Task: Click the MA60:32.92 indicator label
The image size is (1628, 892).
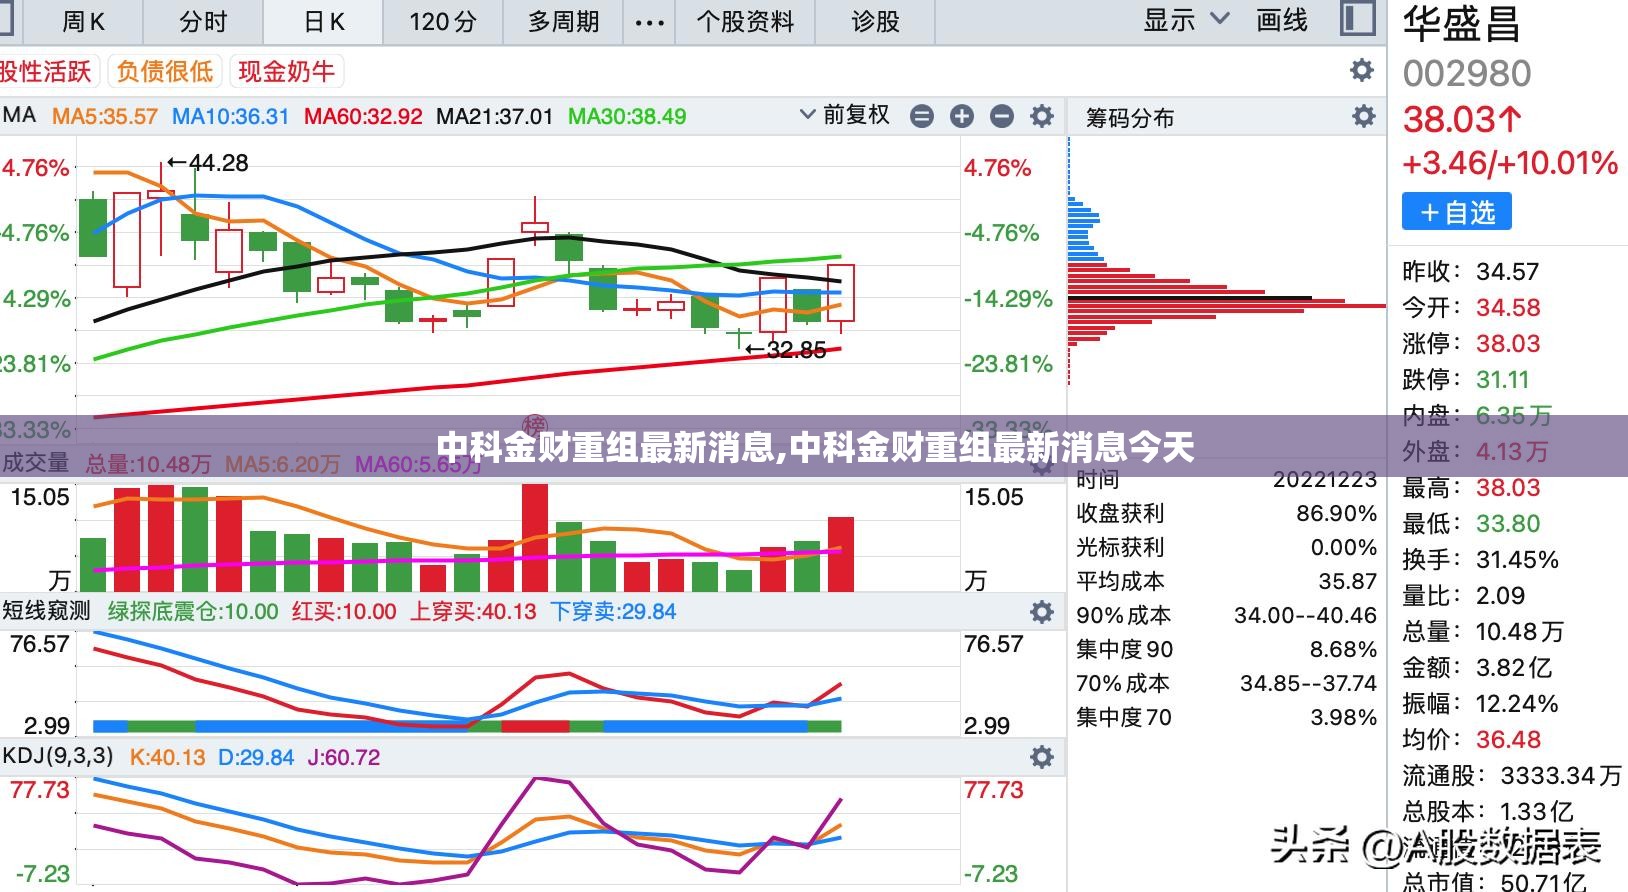Action: pos(363,117)
